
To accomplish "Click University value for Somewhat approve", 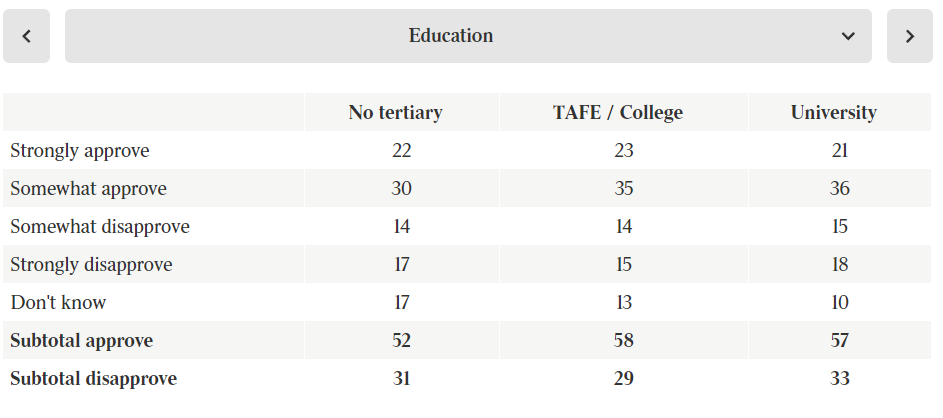I will coord(839,189).
